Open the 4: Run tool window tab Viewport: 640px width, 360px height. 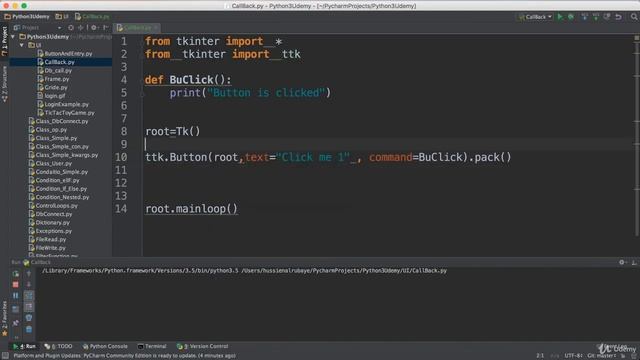click(x=24, y=347)
